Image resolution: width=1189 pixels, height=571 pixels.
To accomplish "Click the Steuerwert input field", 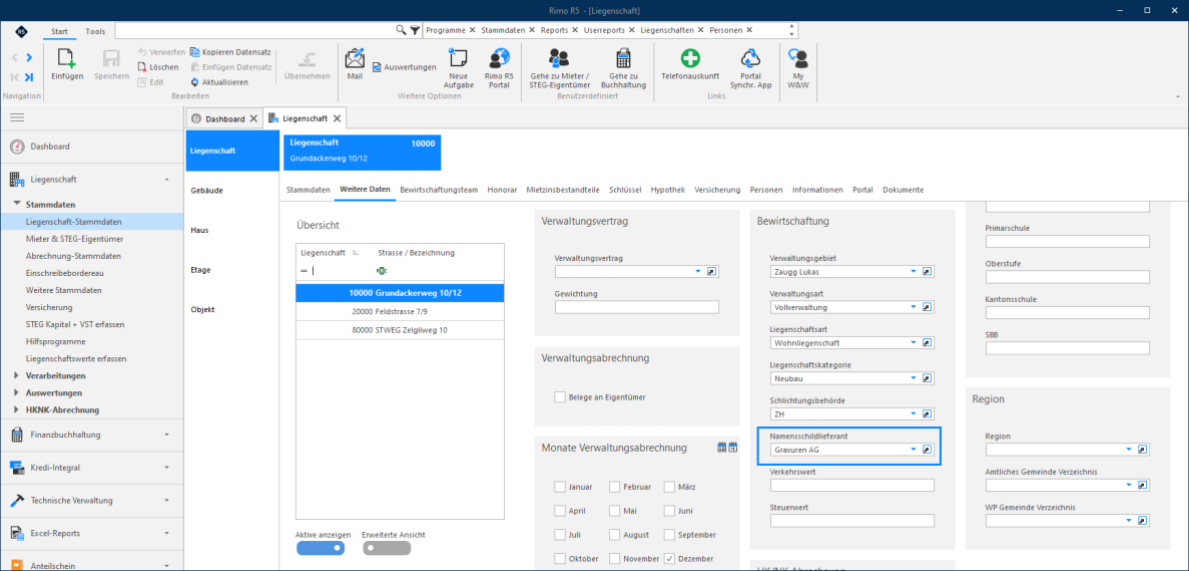I will [852, 521].
